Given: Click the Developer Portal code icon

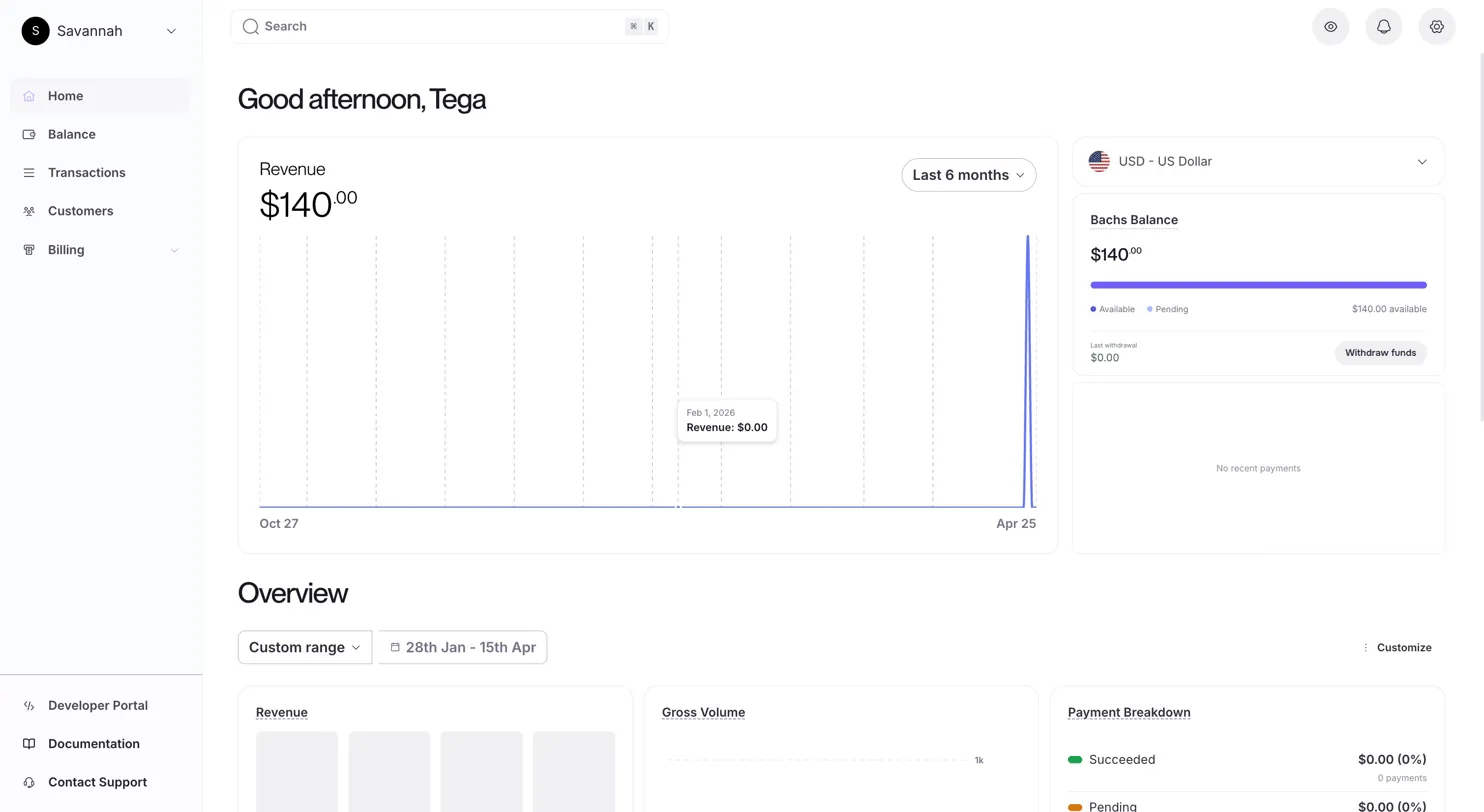Looking at the screenshot, I should 29,706.
